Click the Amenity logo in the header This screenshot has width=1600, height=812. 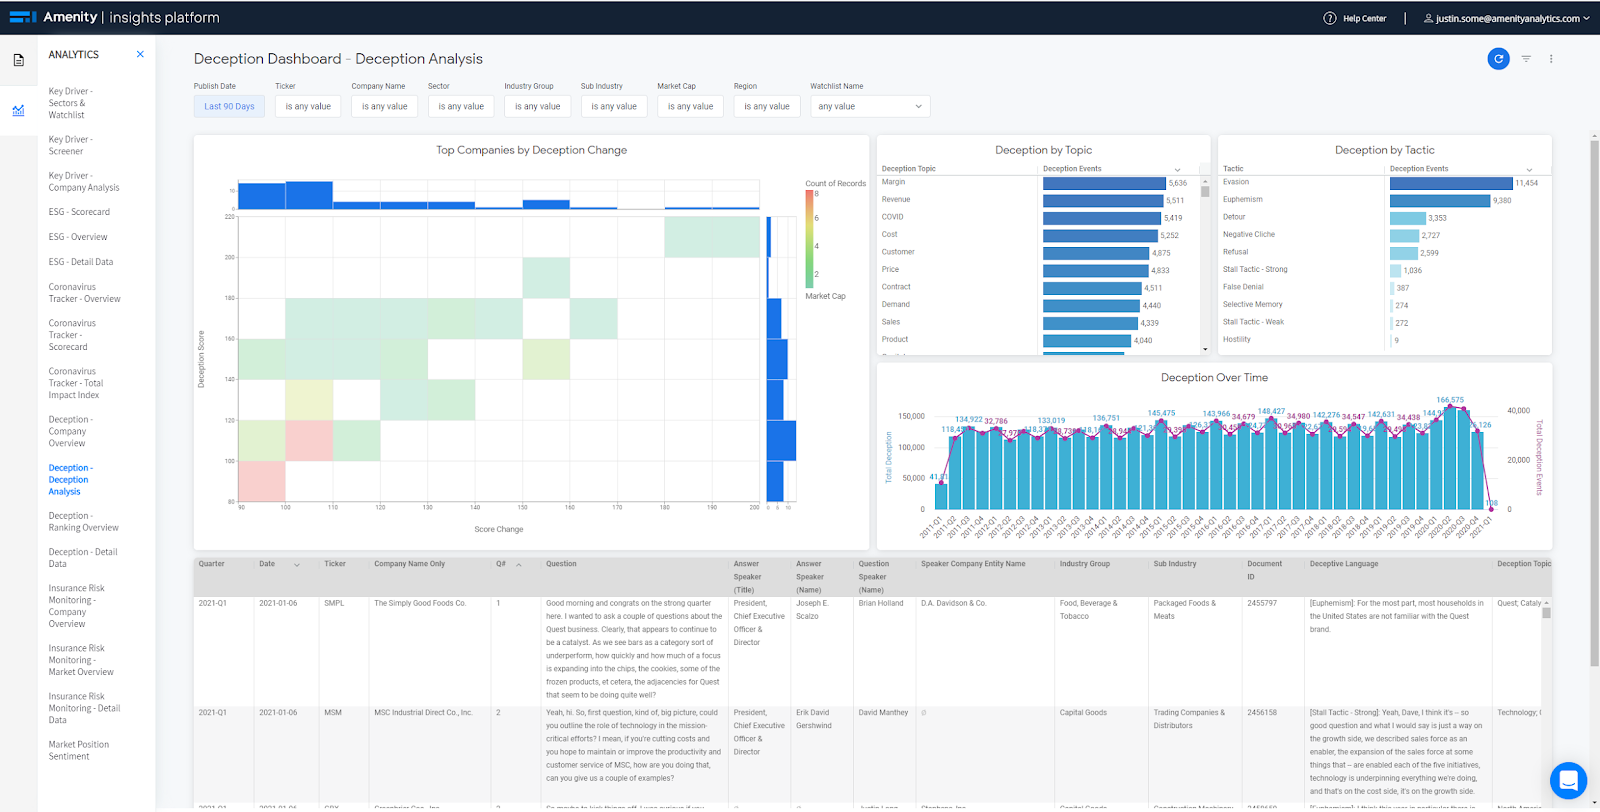pyautogui.click(x=54, y=17)
